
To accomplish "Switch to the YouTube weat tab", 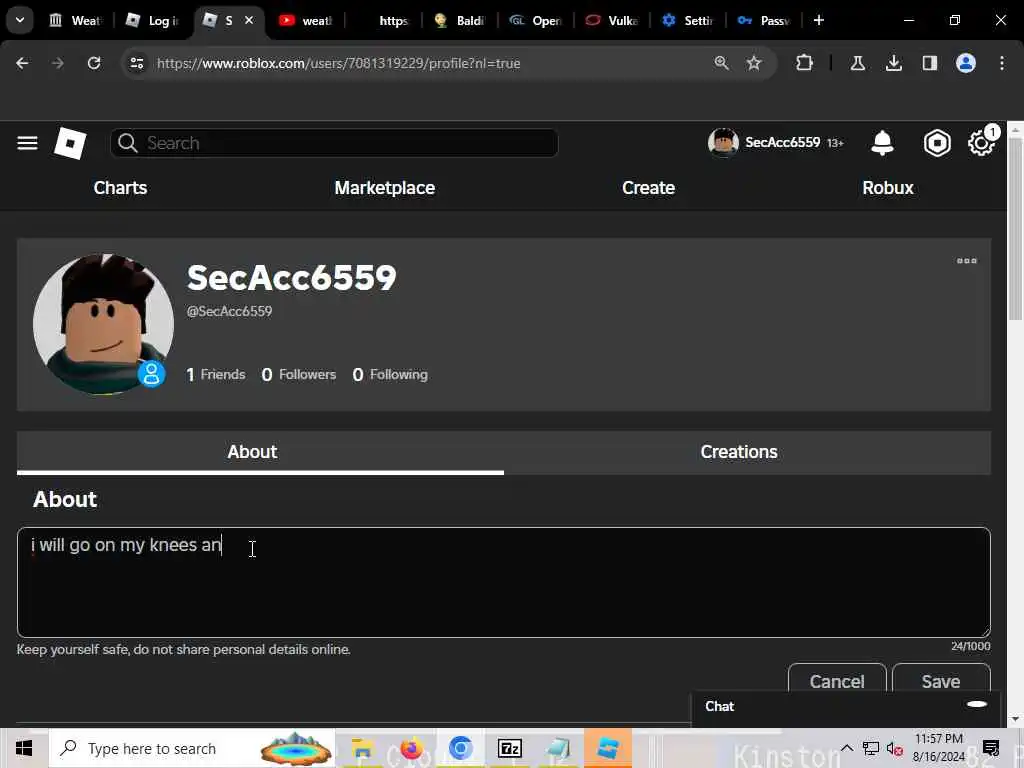I will (305, 21).
